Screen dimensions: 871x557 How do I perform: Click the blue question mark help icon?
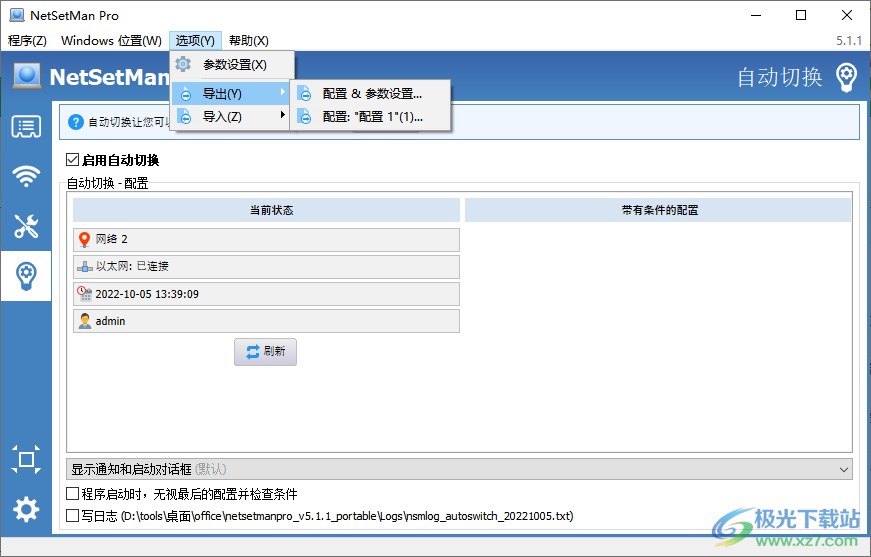(x=76, y=122)
